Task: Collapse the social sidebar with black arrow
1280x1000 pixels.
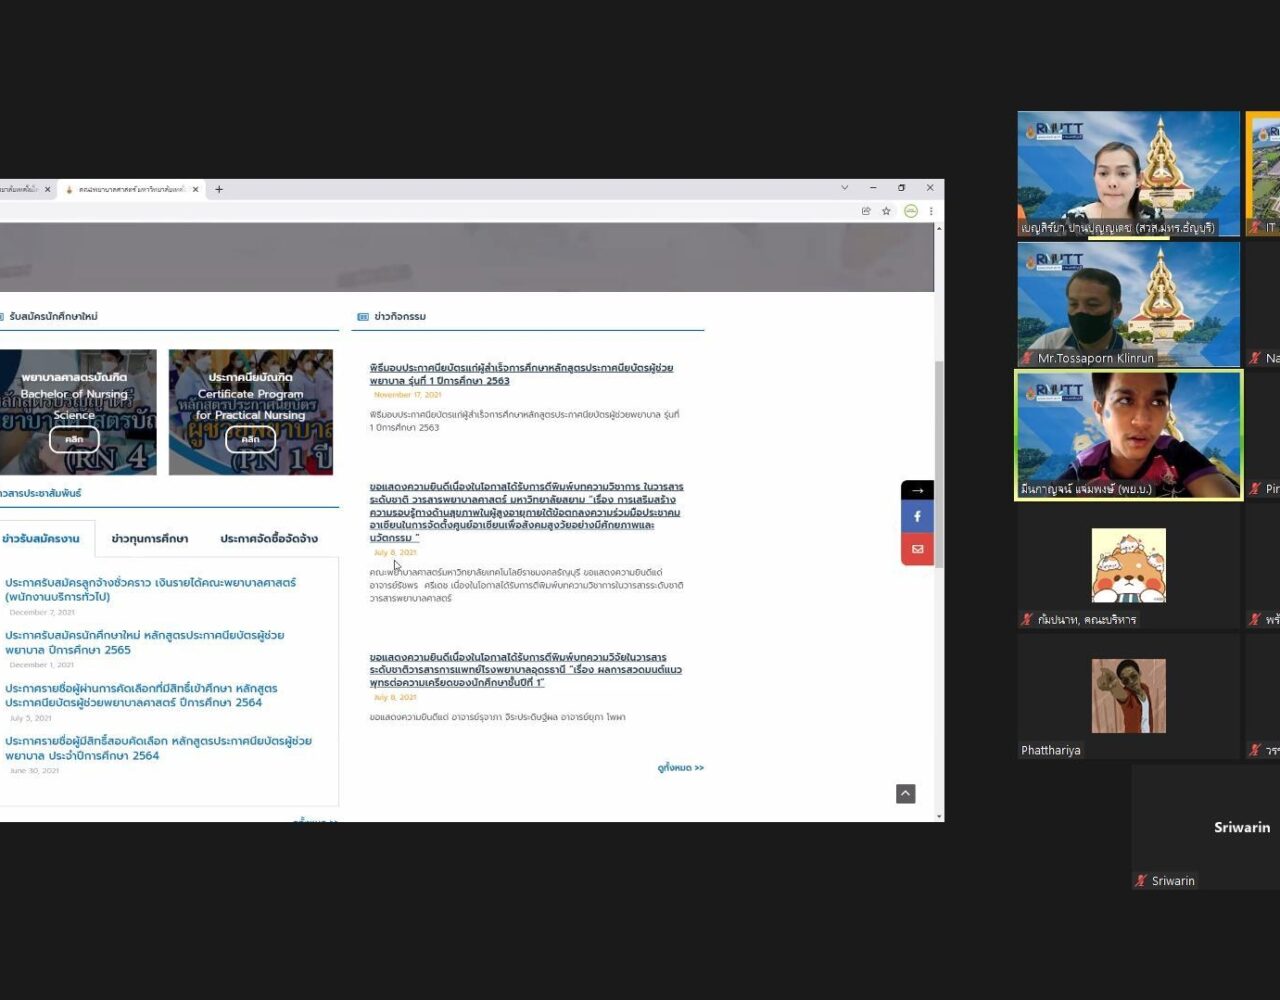Action: [917, 490]
